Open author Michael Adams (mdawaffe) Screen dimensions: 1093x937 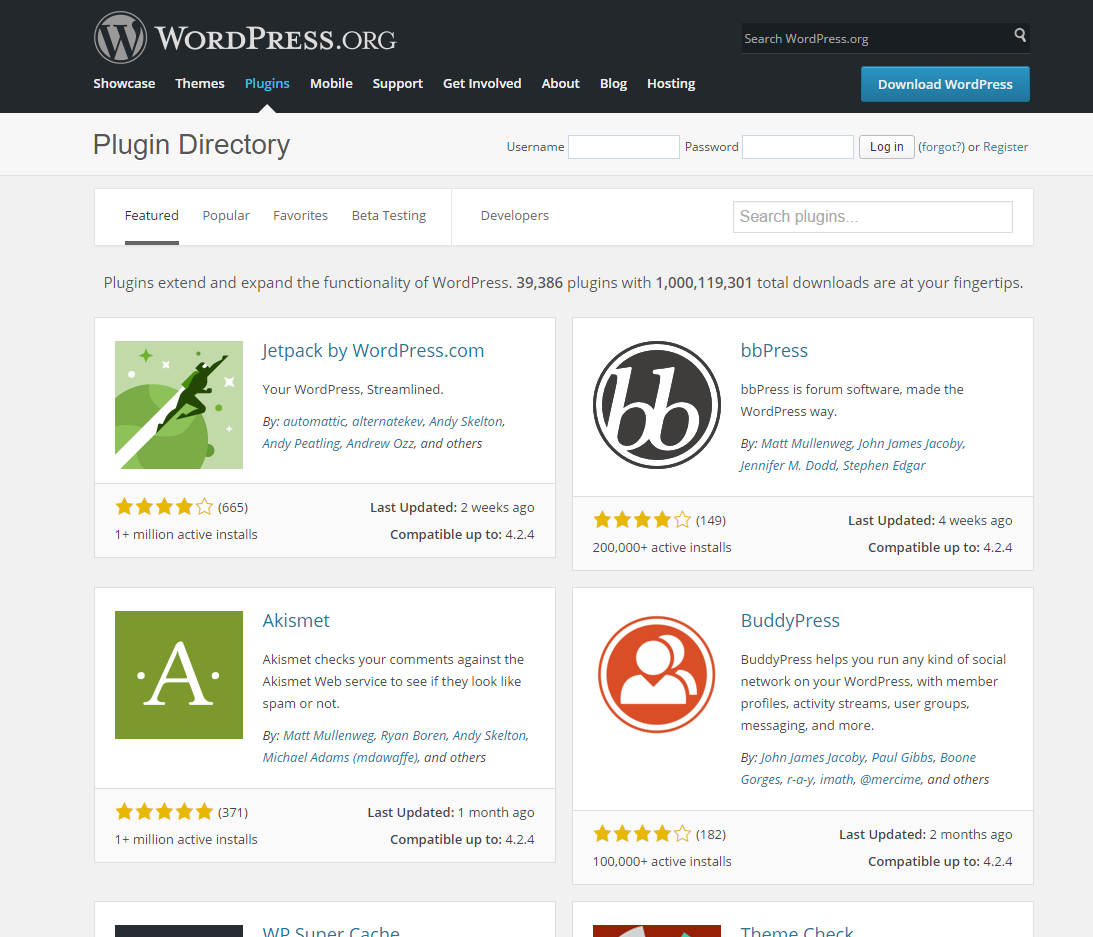[x=341, y=758]
